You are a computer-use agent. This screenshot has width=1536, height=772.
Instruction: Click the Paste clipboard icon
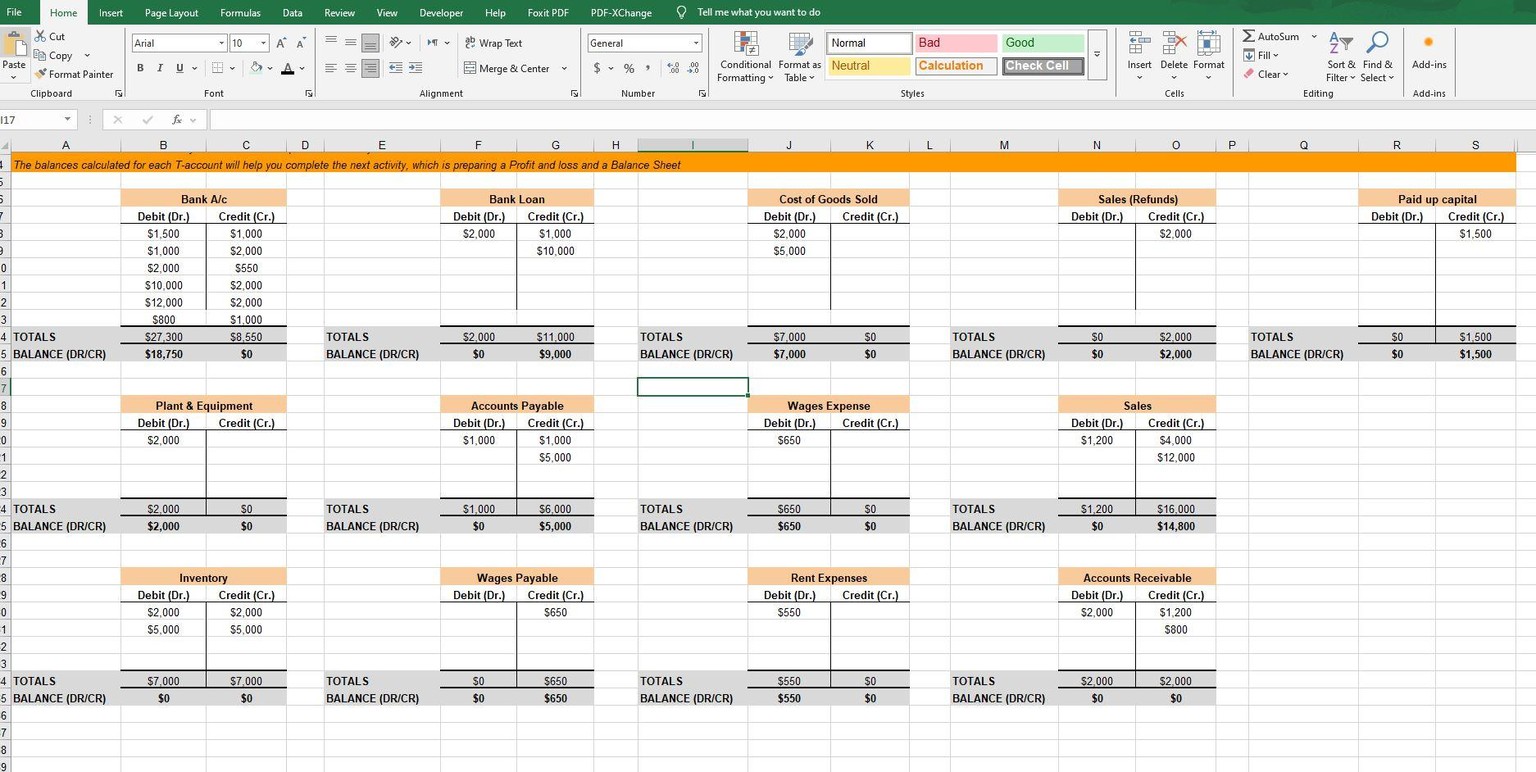point(14,44)
